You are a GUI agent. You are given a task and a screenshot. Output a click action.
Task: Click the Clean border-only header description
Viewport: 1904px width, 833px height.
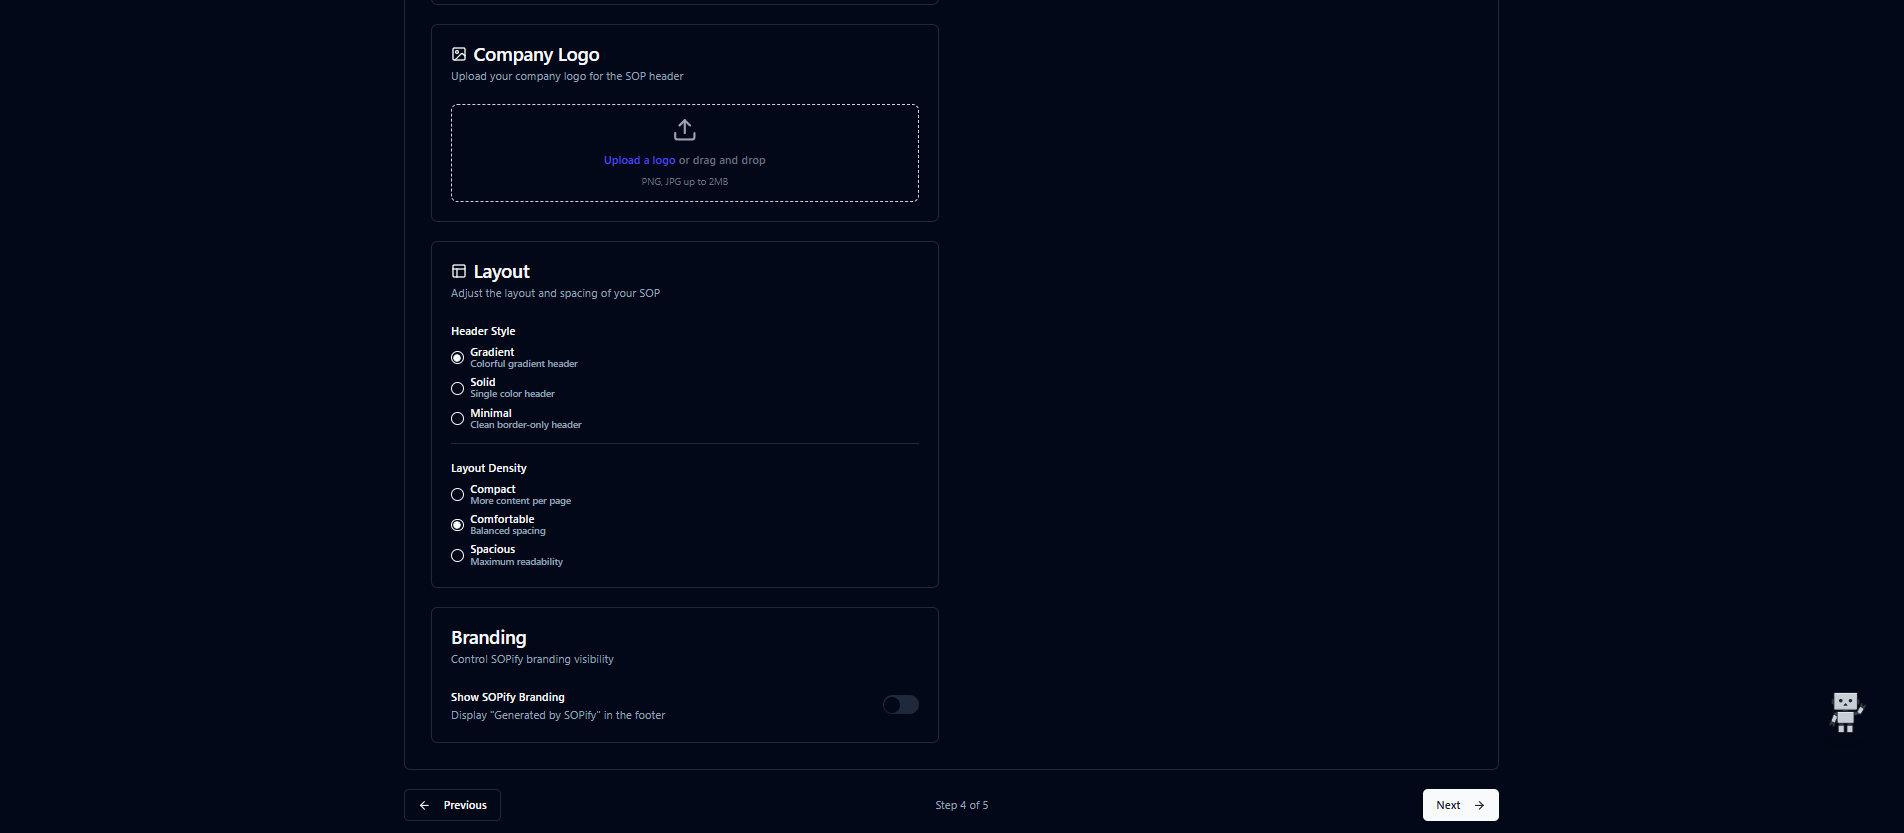click(526, 425)
